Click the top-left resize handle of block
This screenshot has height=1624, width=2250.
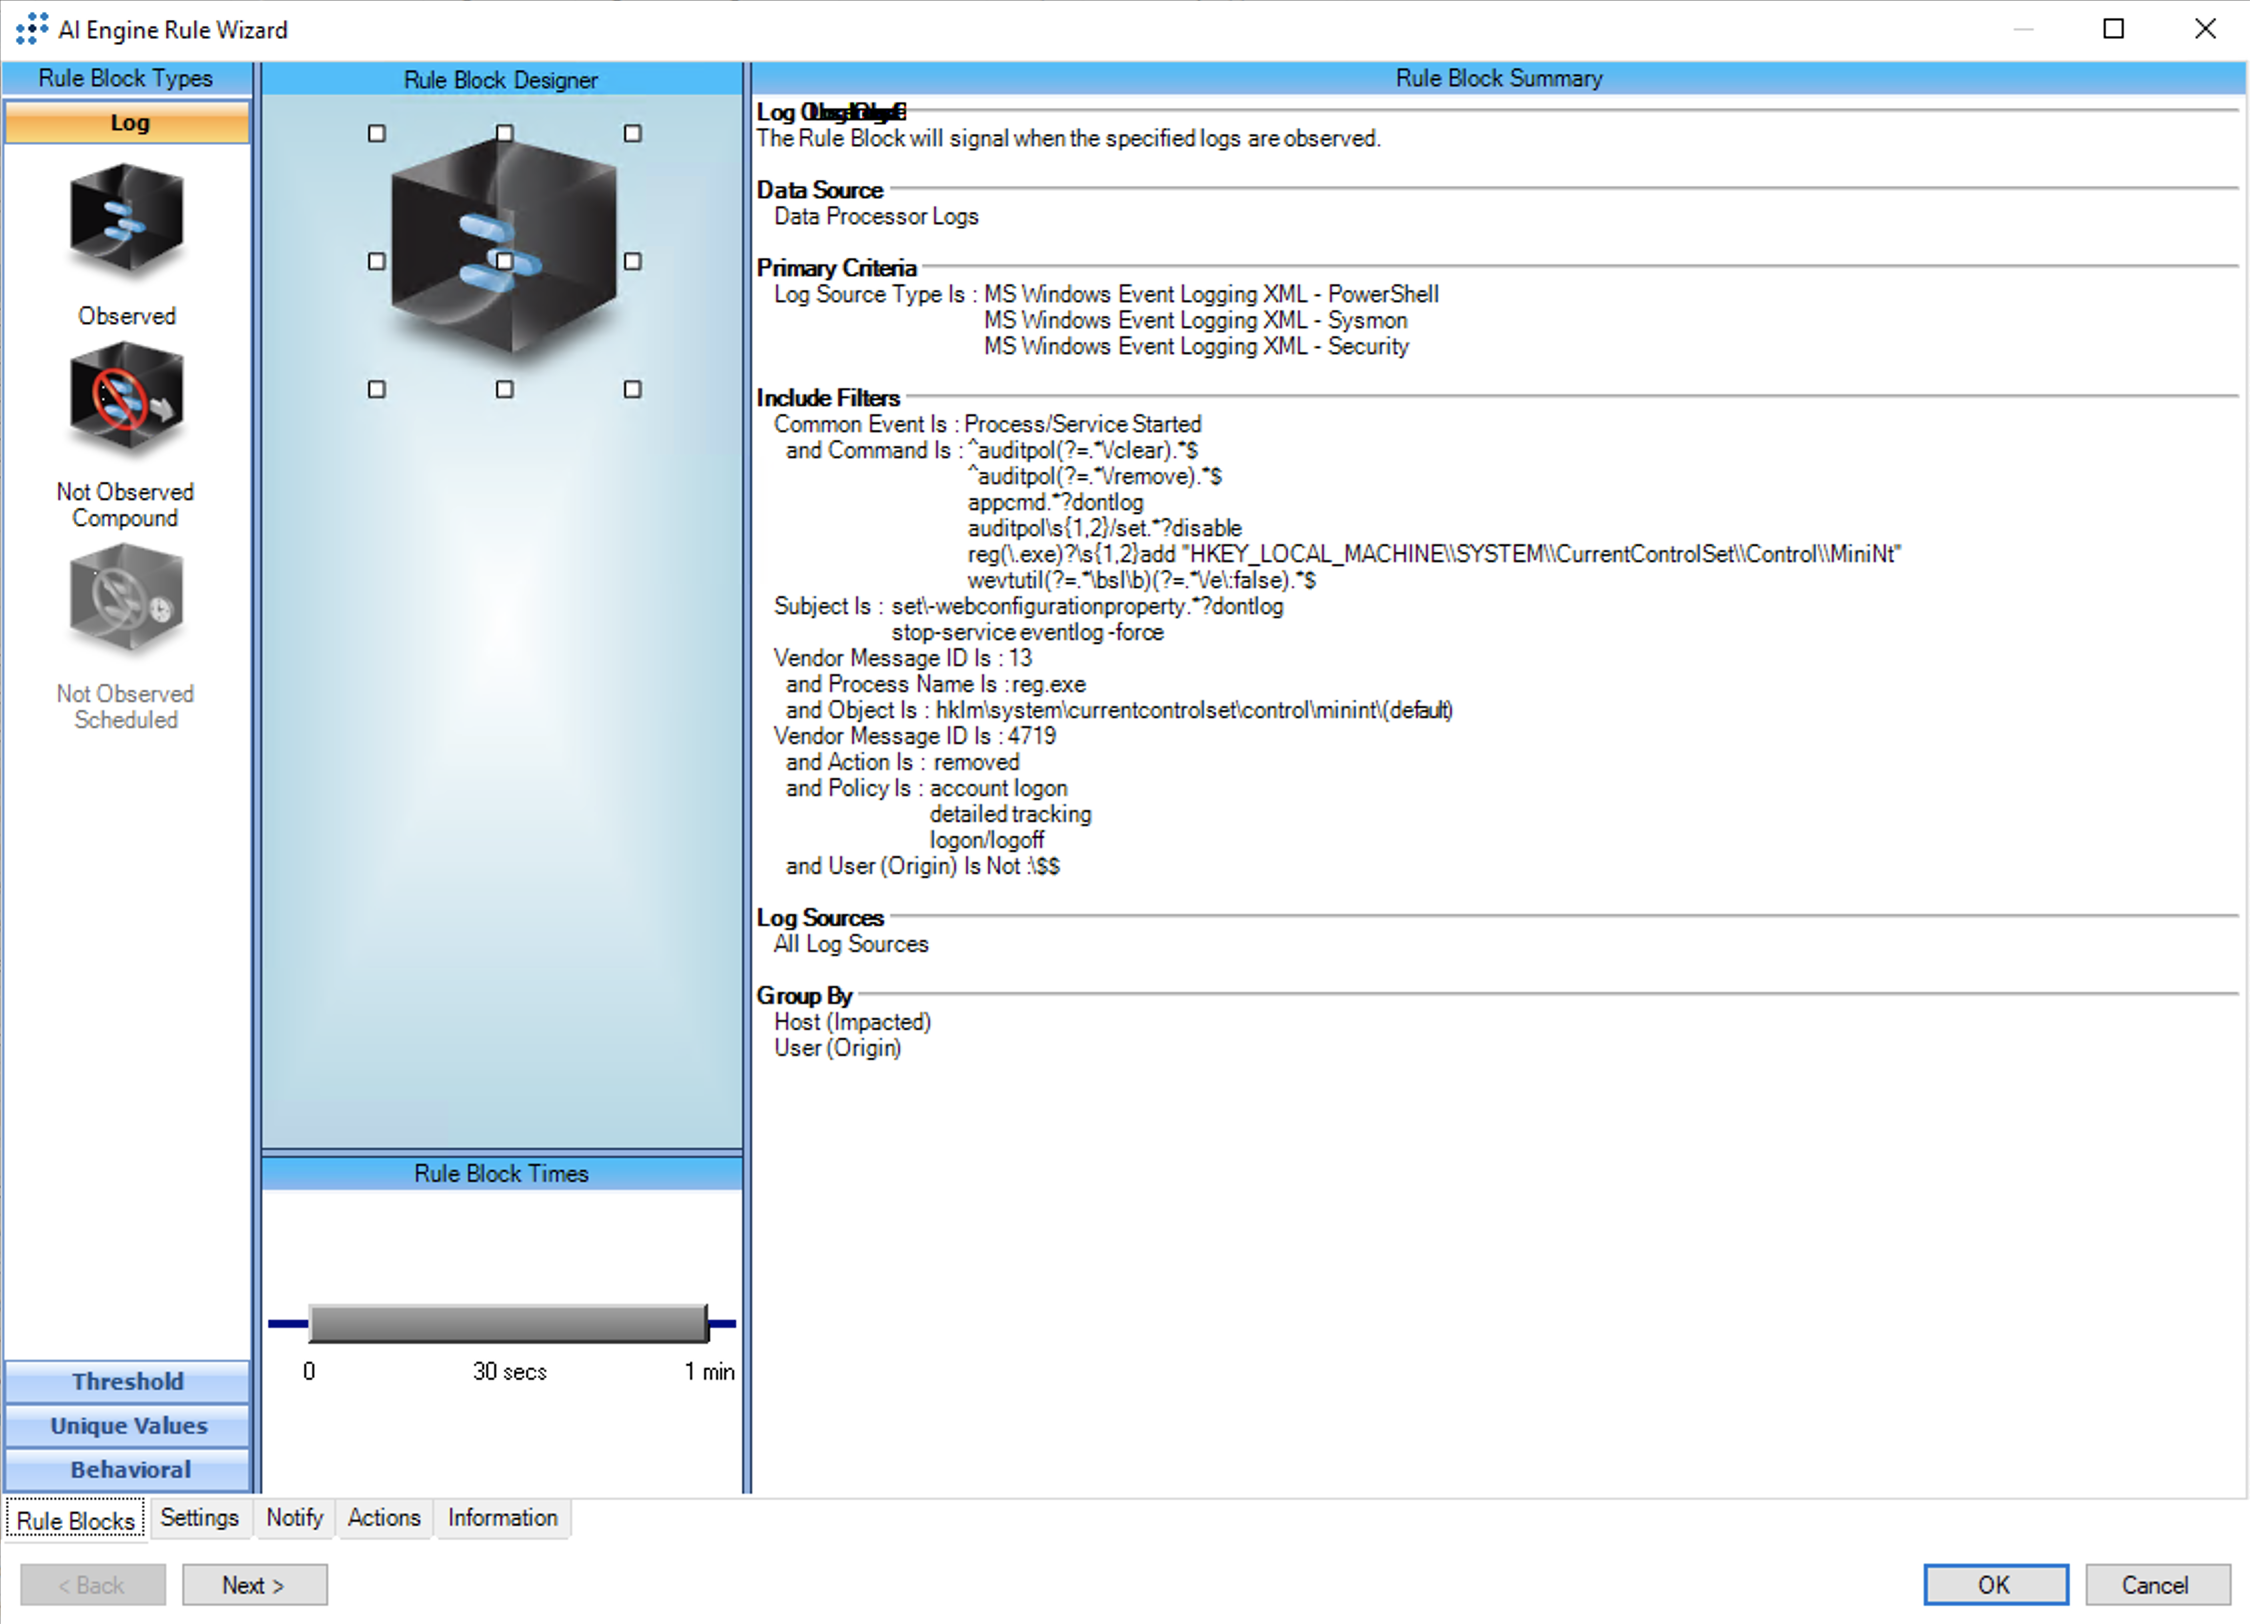[377, 134]
